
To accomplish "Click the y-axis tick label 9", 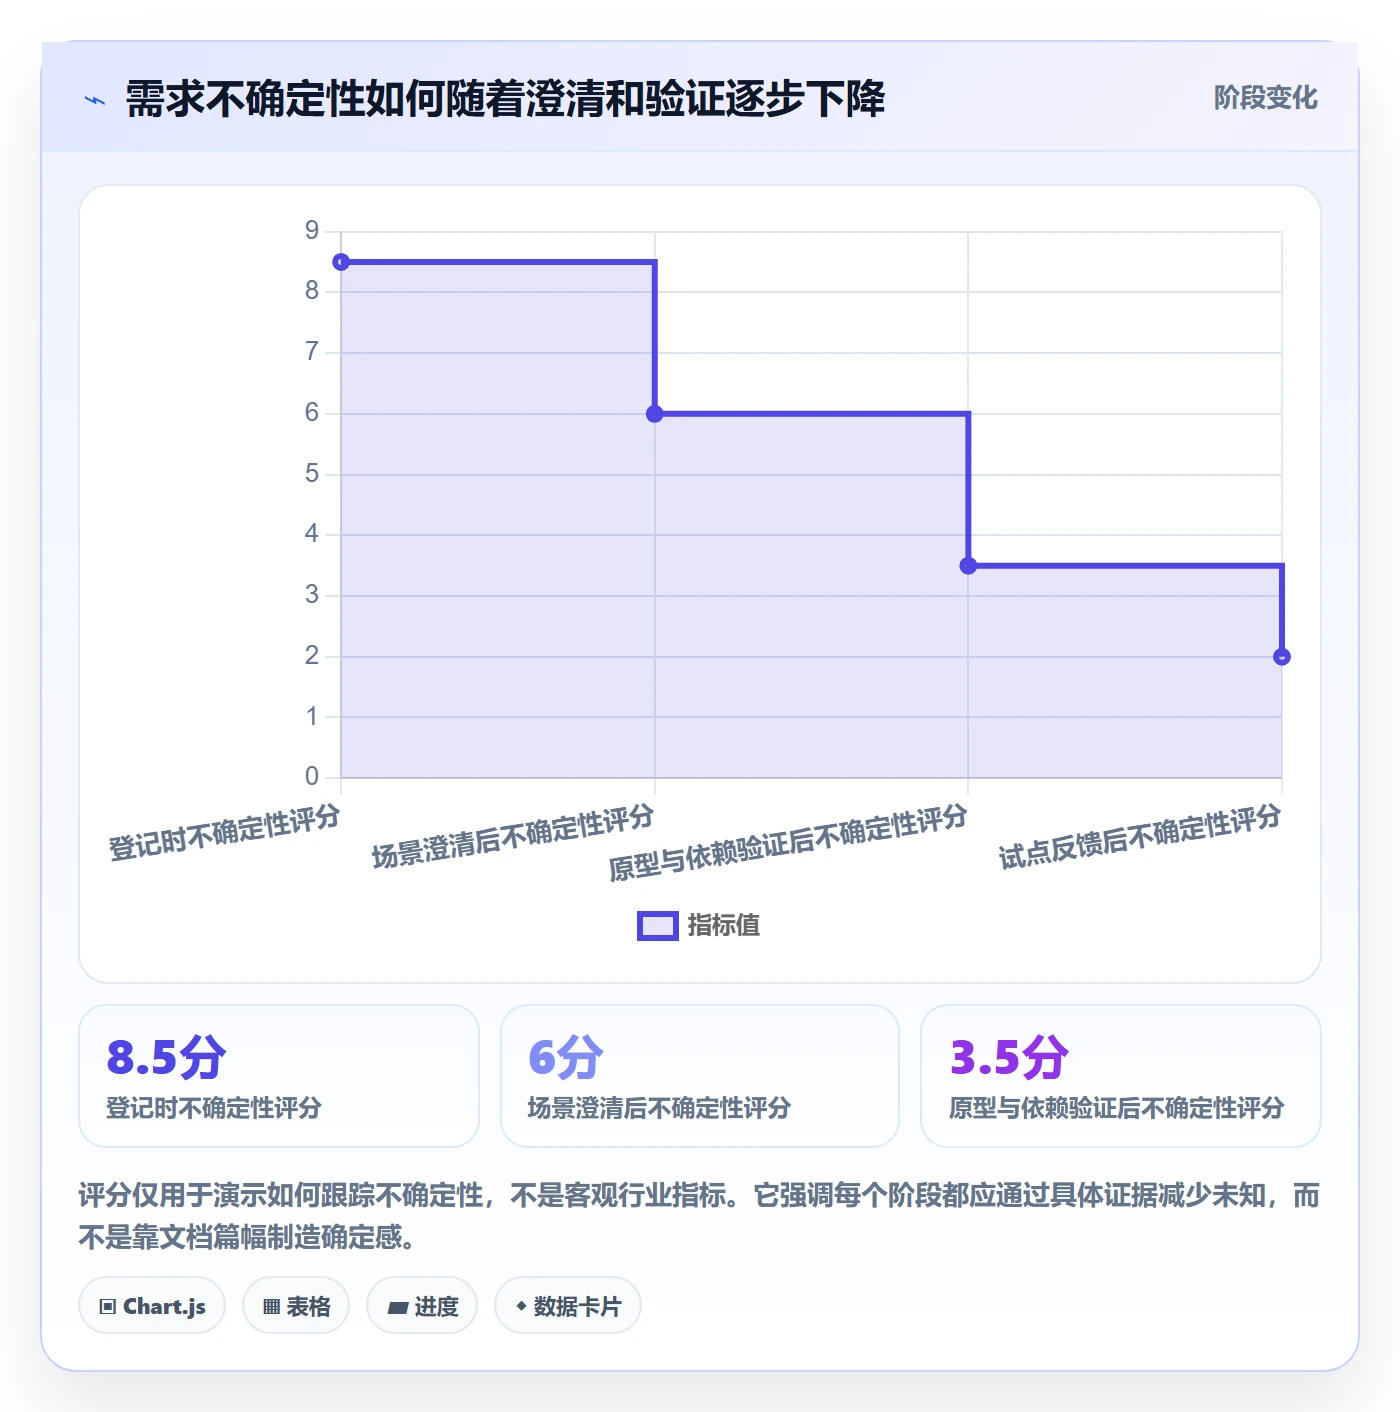I will (312, 231).
